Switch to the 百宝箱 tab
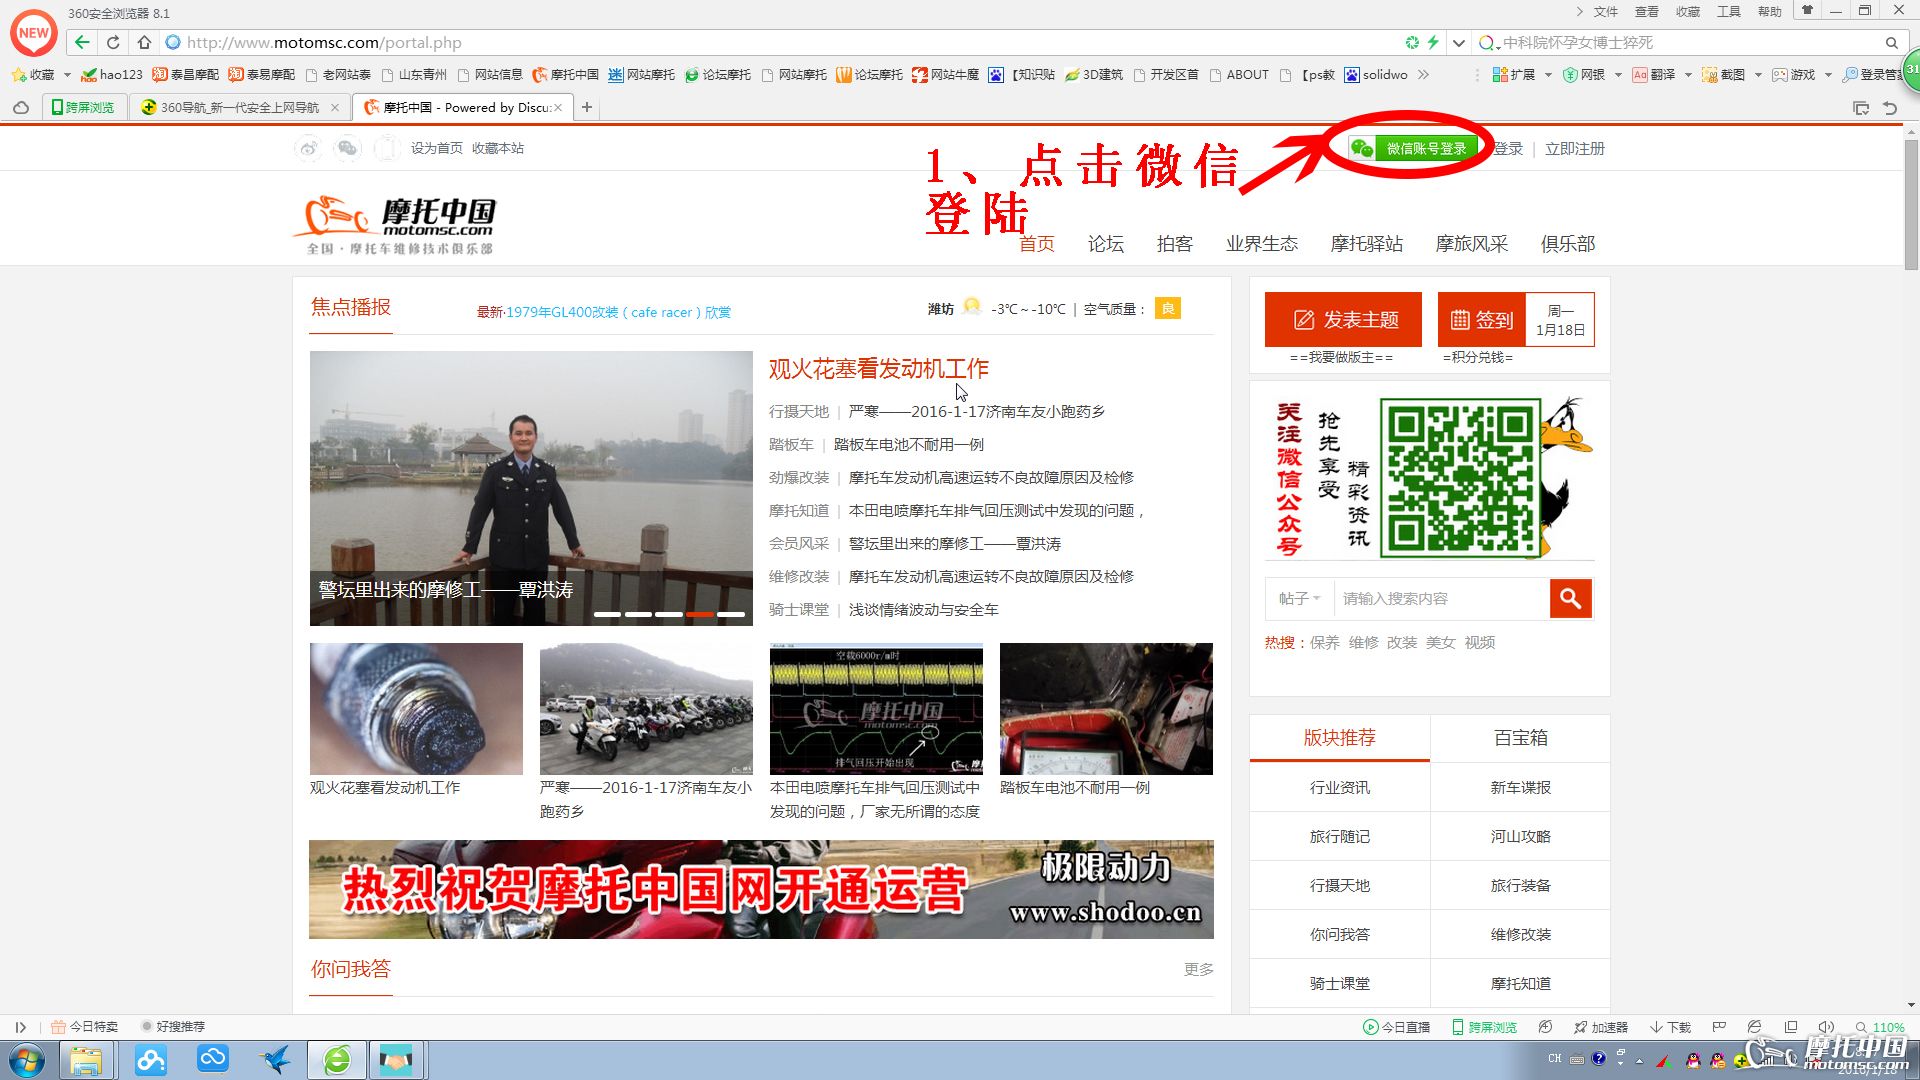This screenshot has width=1920, height=1080. tap(1520, 738)
